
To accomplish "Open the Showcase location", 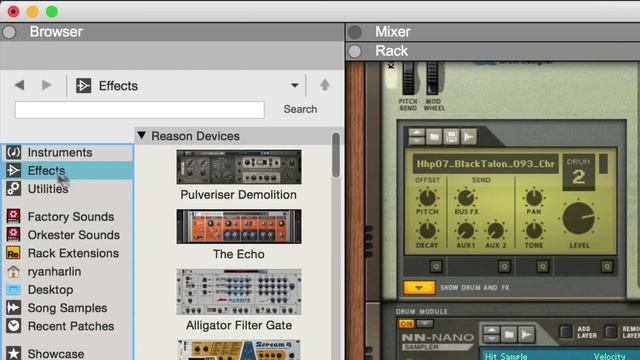I will (67, 353).
